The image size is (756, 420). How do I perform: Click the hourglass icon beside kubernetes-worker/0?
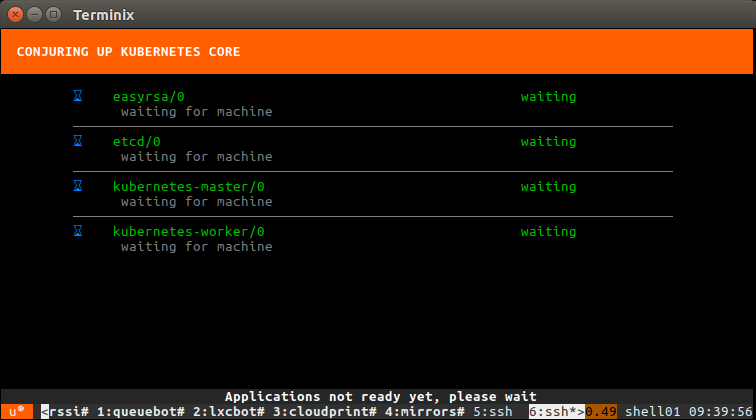click(x=78, y=231)
